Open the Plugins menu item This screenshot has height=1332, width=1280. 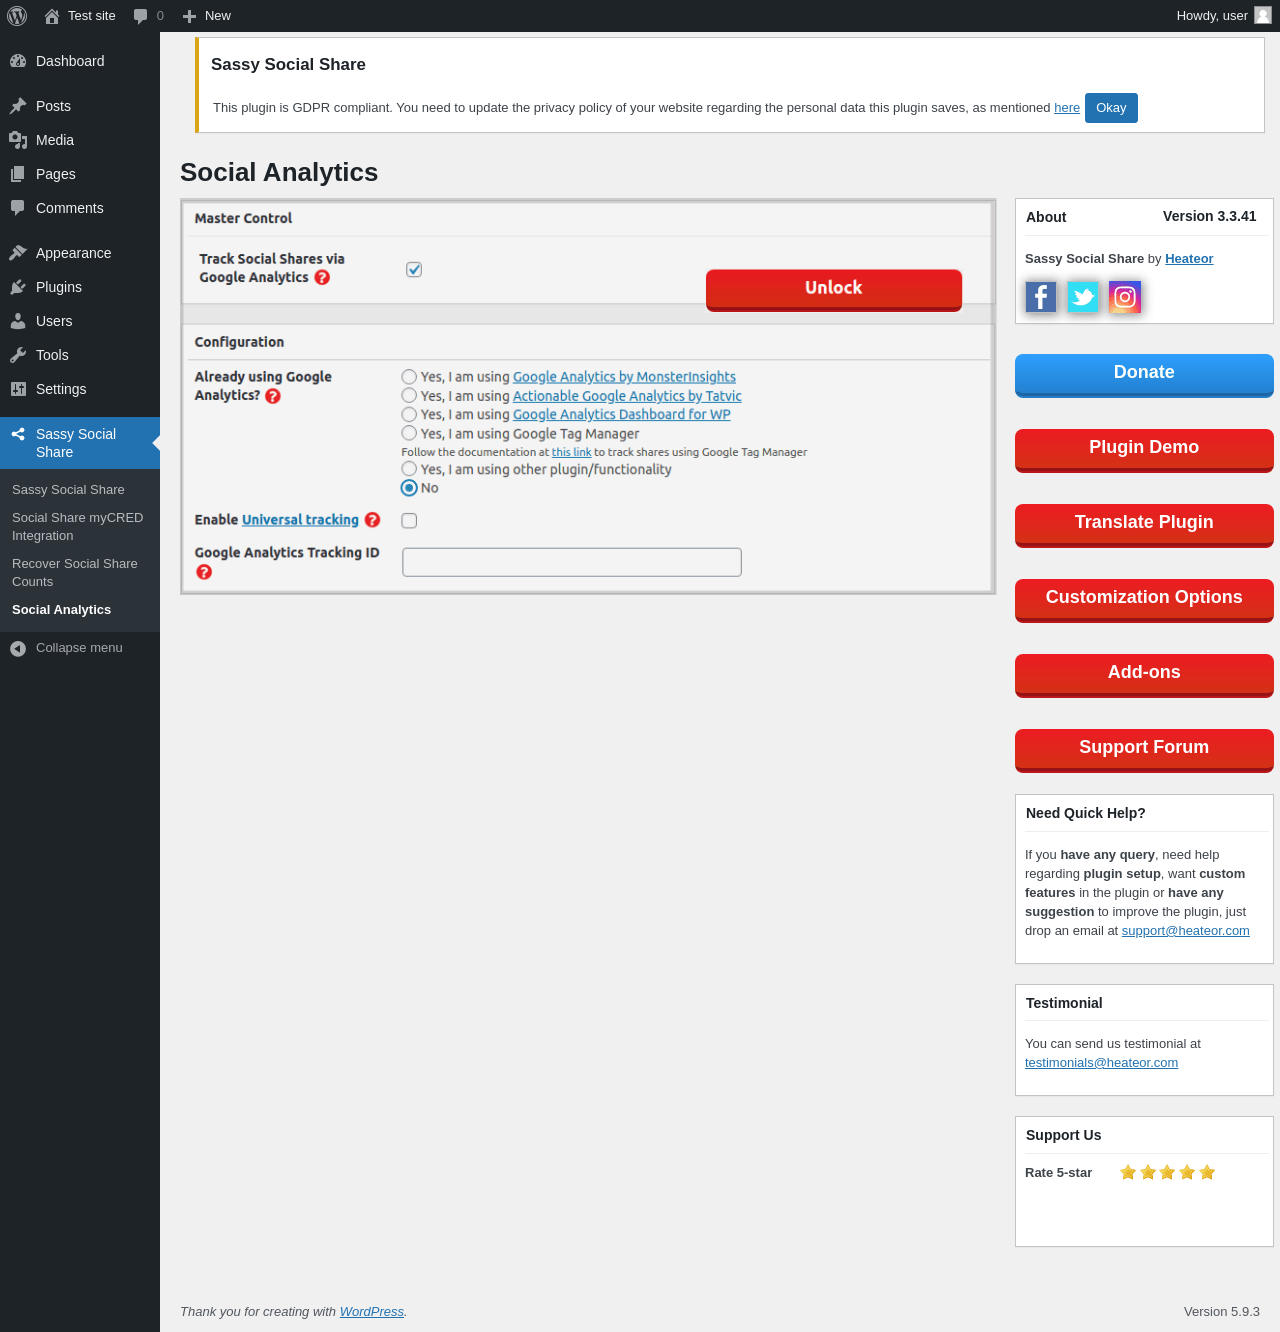(x=80, y=287)
